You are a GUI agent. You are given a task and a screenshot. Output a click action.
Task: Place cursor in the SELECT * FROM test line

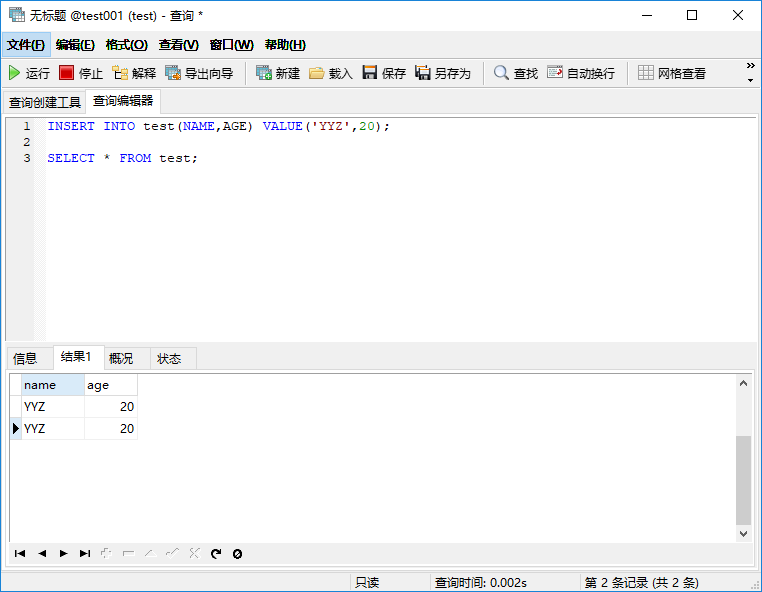[122, 158]
